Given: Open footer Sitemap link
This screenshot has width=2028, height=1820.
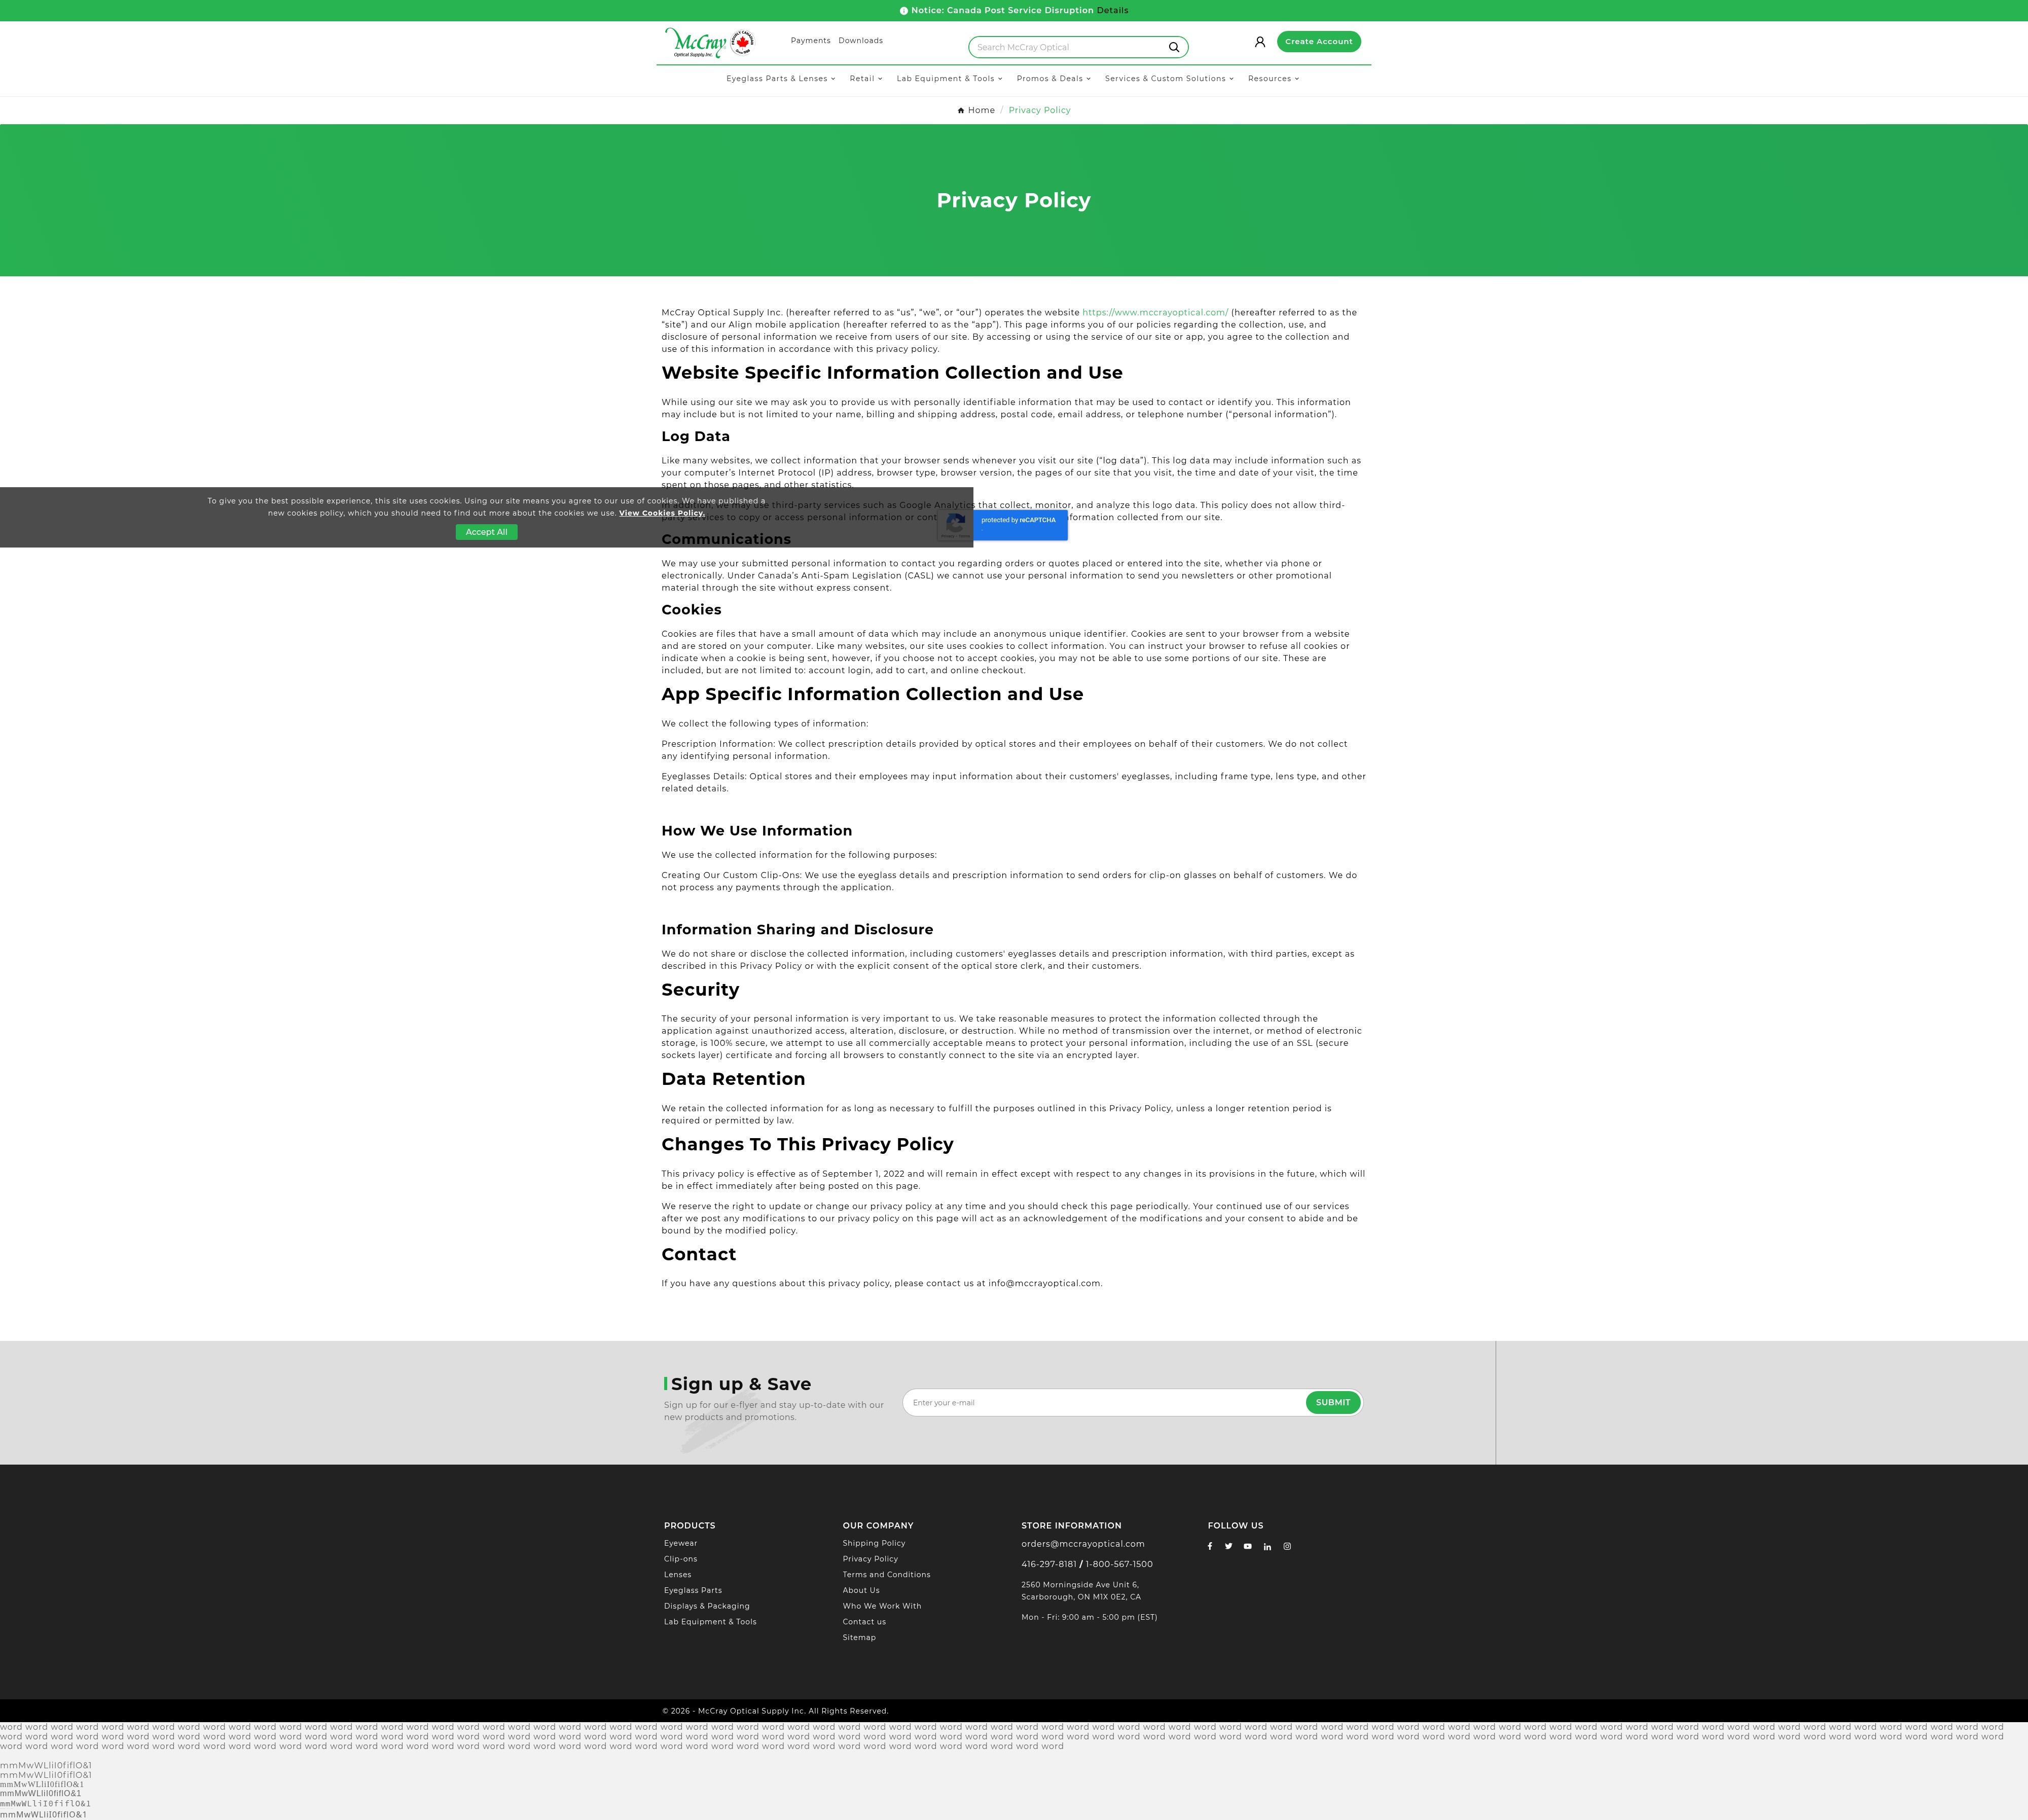Looking at the screenshot, I should (x=859, y=1637).
